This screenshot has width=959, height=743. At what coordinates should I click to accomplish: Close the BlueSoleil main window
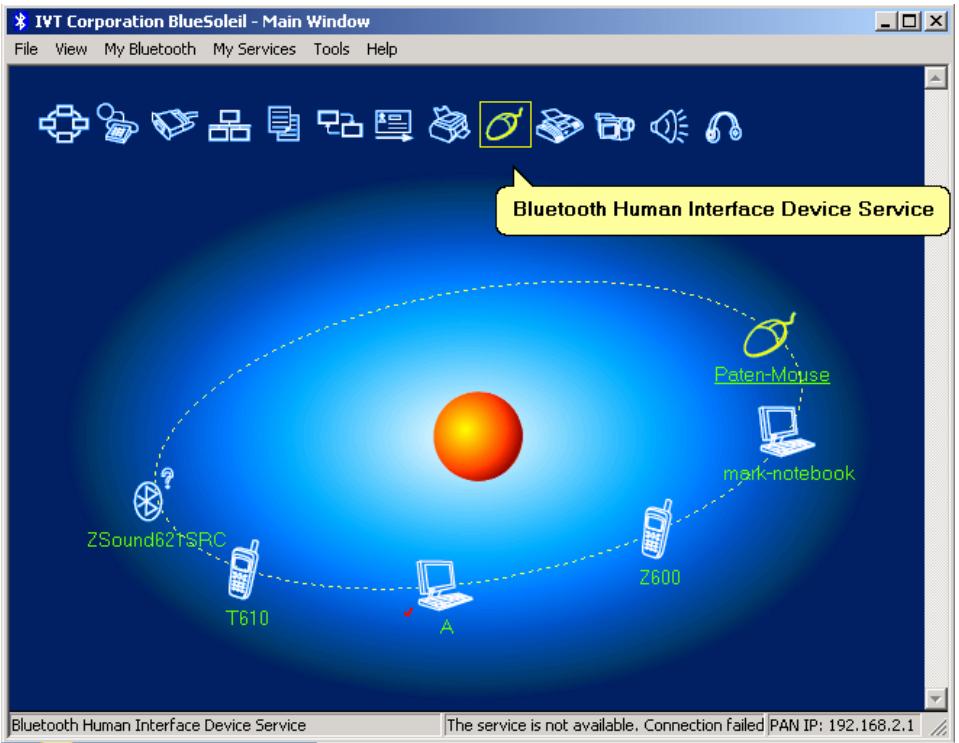[x=936, y=21]
